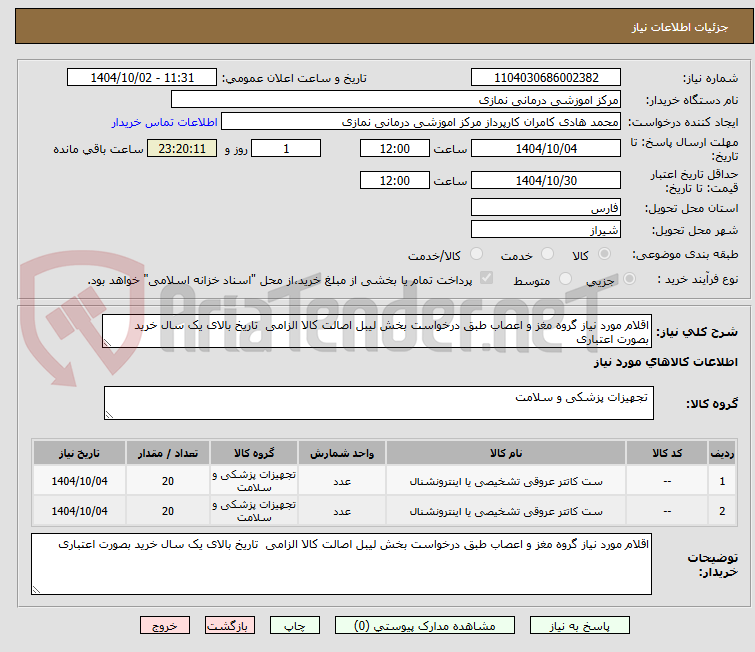Click unit عدد in row 2
The width and height of the screenshot is (755, 652).
coord(342,511)
